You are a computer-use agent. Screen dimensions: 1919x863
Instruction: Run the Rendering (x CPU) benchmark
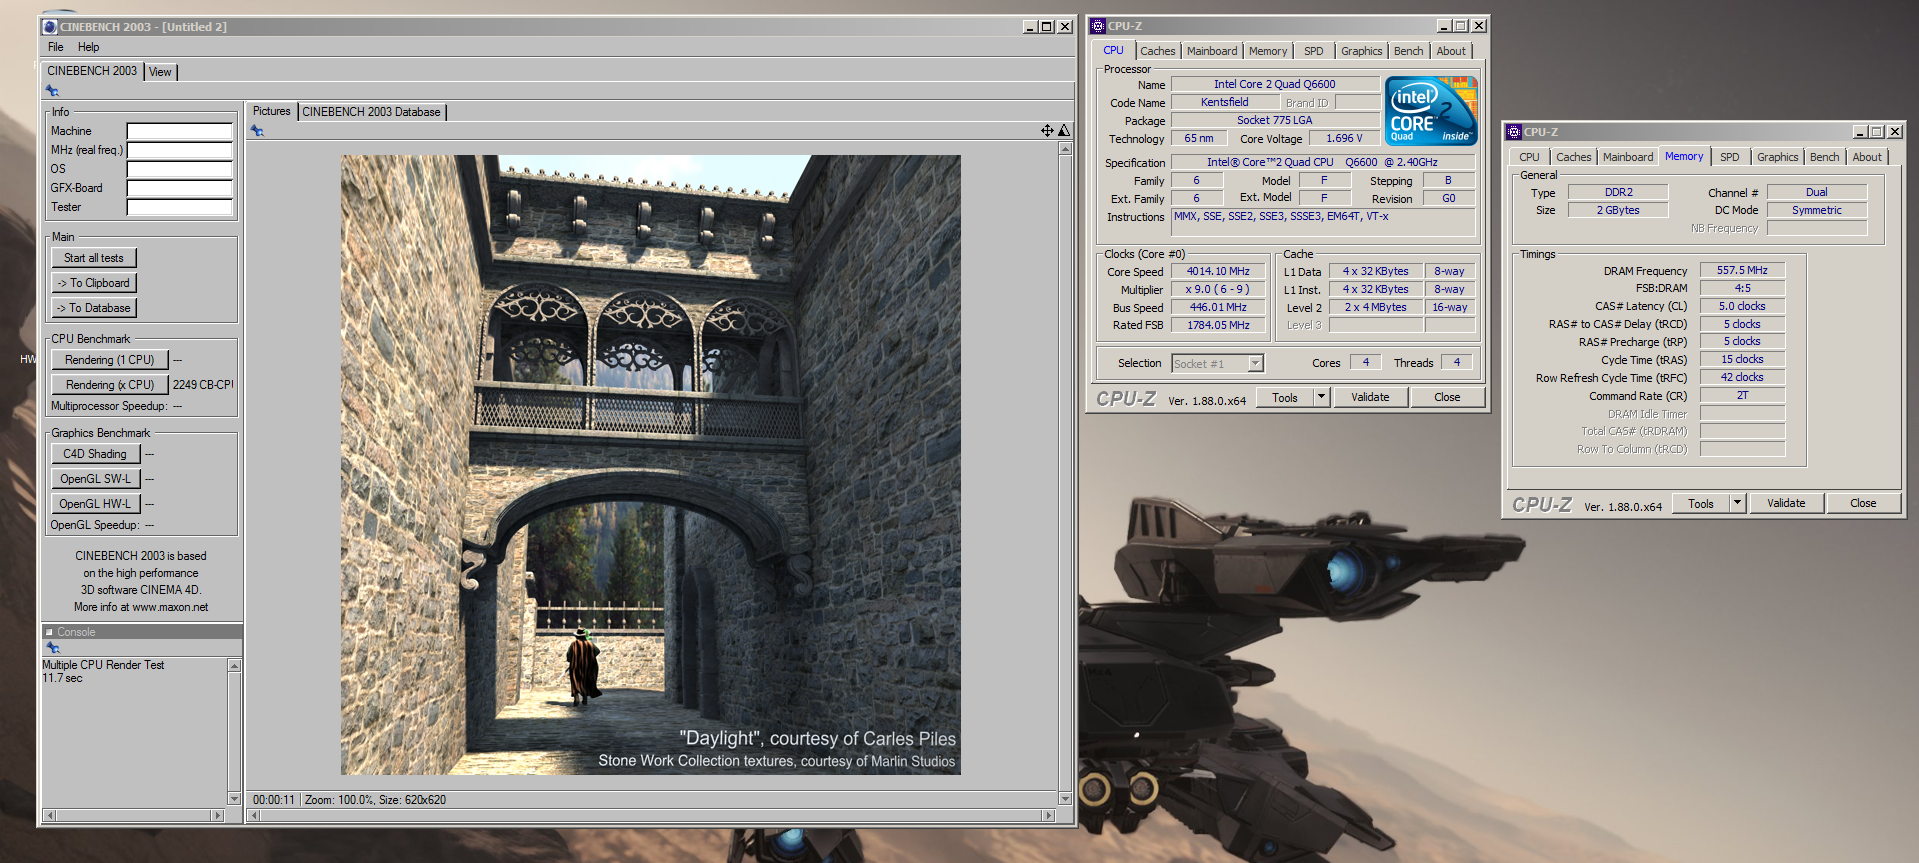pyautogui.click(x=110, y=385)
